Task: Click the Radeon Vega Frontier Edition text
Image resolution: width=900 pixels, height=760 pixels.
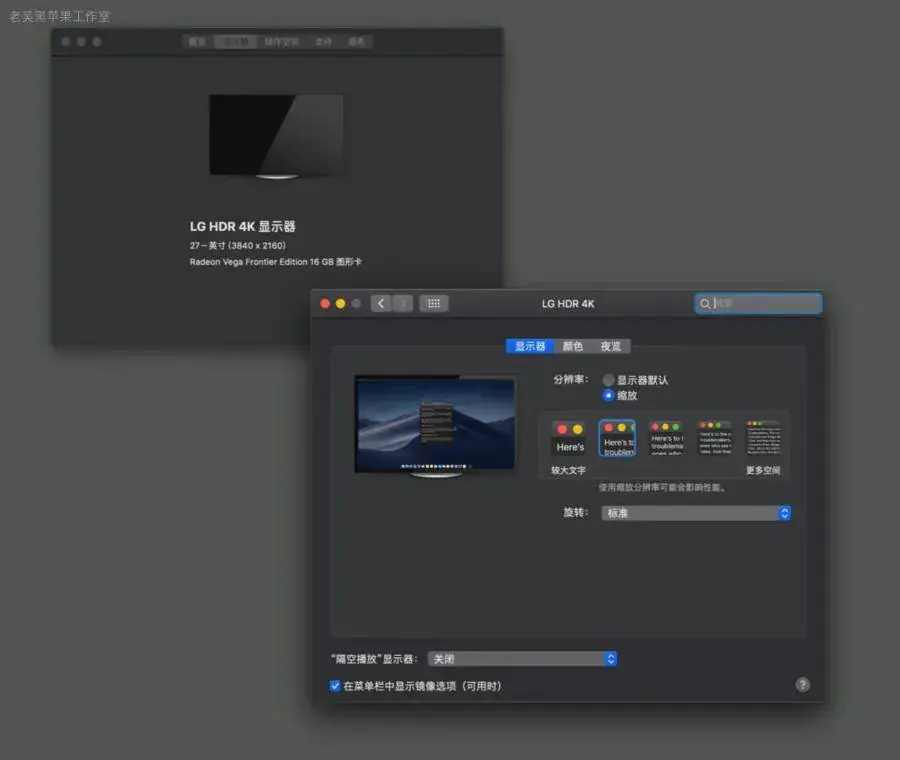Action: tap(276, 262)
